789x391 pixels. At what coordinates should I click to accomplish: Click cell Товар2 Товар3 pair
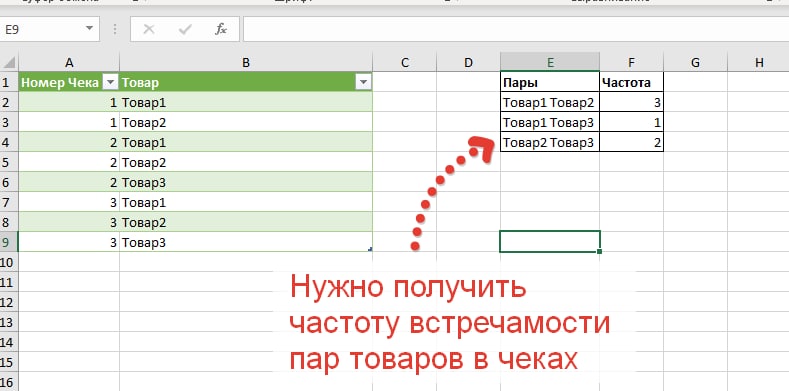click(x=550, y=142)
